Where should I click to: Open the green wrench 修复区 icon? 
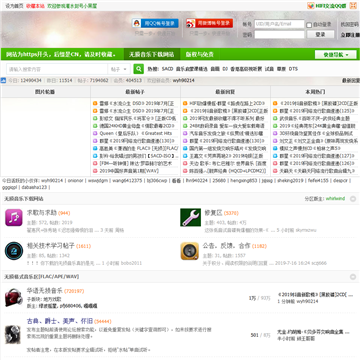click(x=190, y=217)
